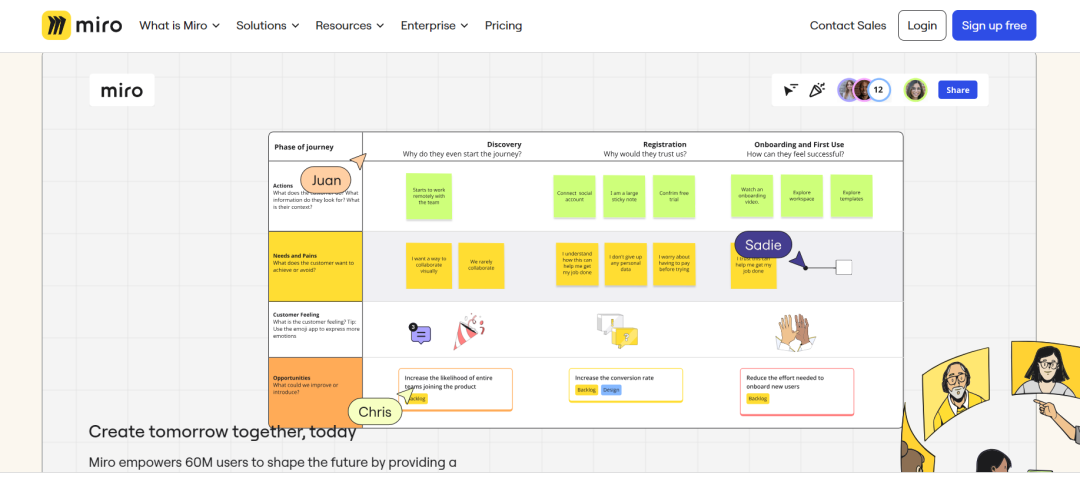1080x478 pixels.
Task: Open the Resources dropdown menu
Action: click(350, 25)
